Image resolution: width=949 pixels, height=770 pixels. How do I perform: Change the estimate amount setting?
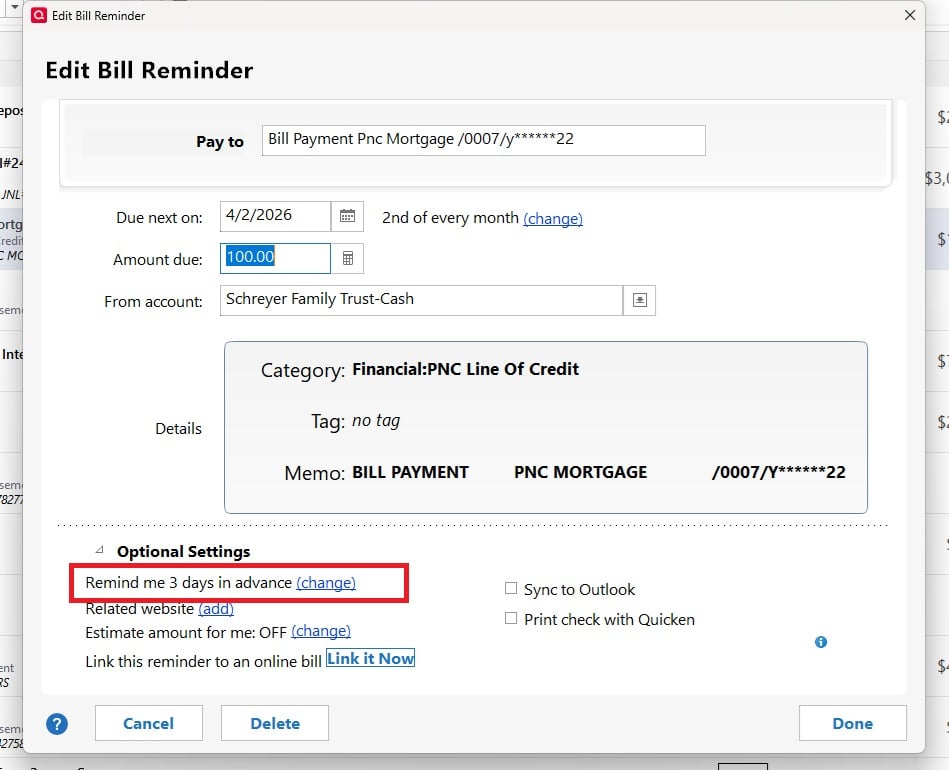[x=321, y=631]
